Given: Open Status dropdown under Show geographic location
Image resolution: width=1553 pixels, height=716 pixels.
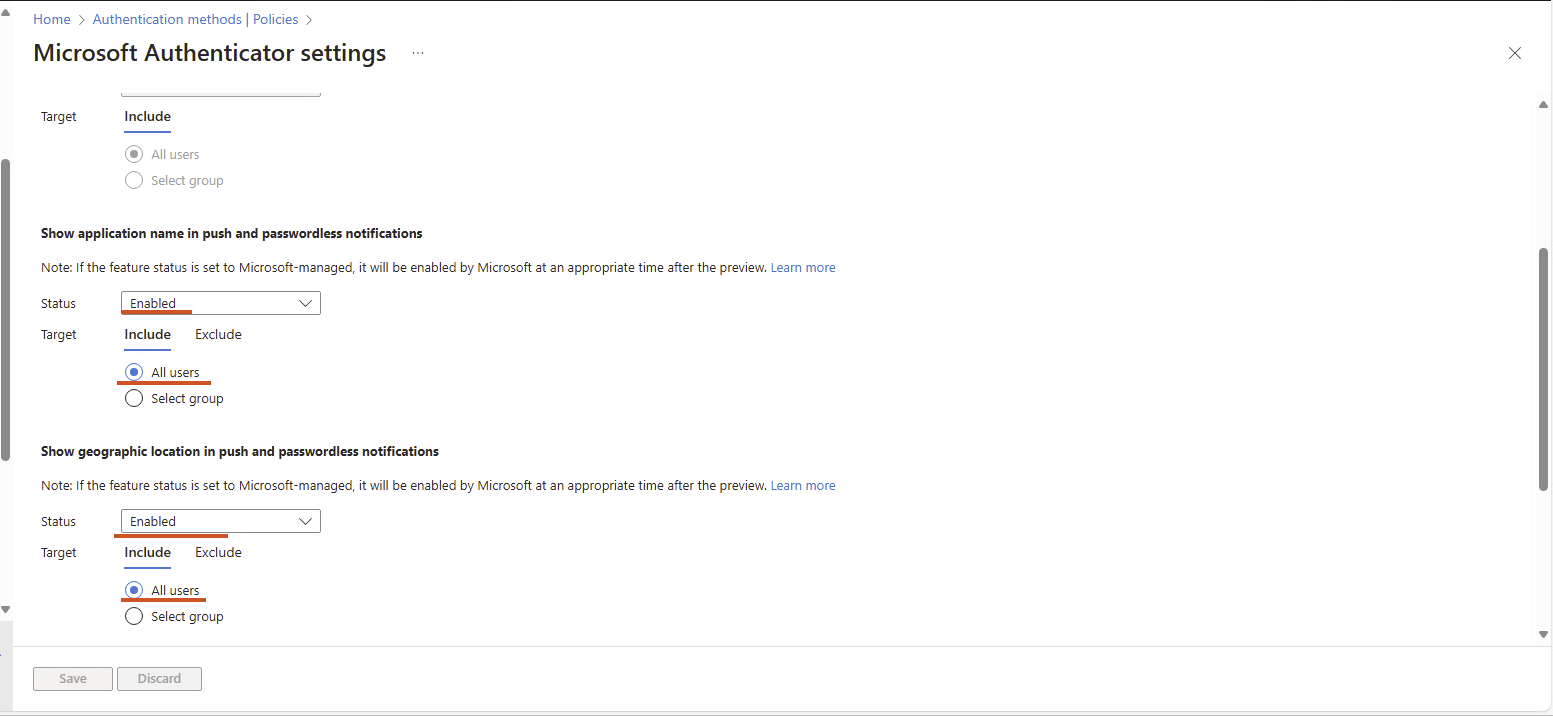Looking at the screenshot, I should click(x=221, y=521).
